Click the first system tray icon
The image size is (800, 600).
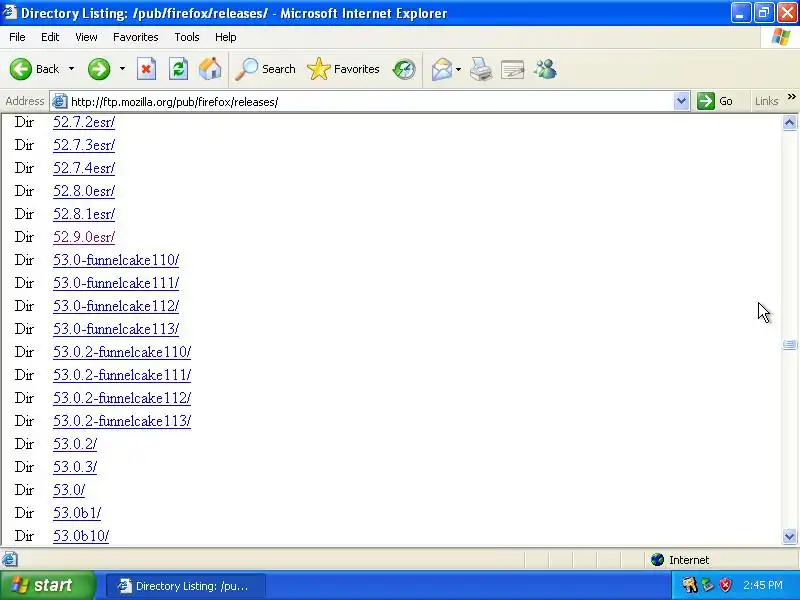click(690, 585)
